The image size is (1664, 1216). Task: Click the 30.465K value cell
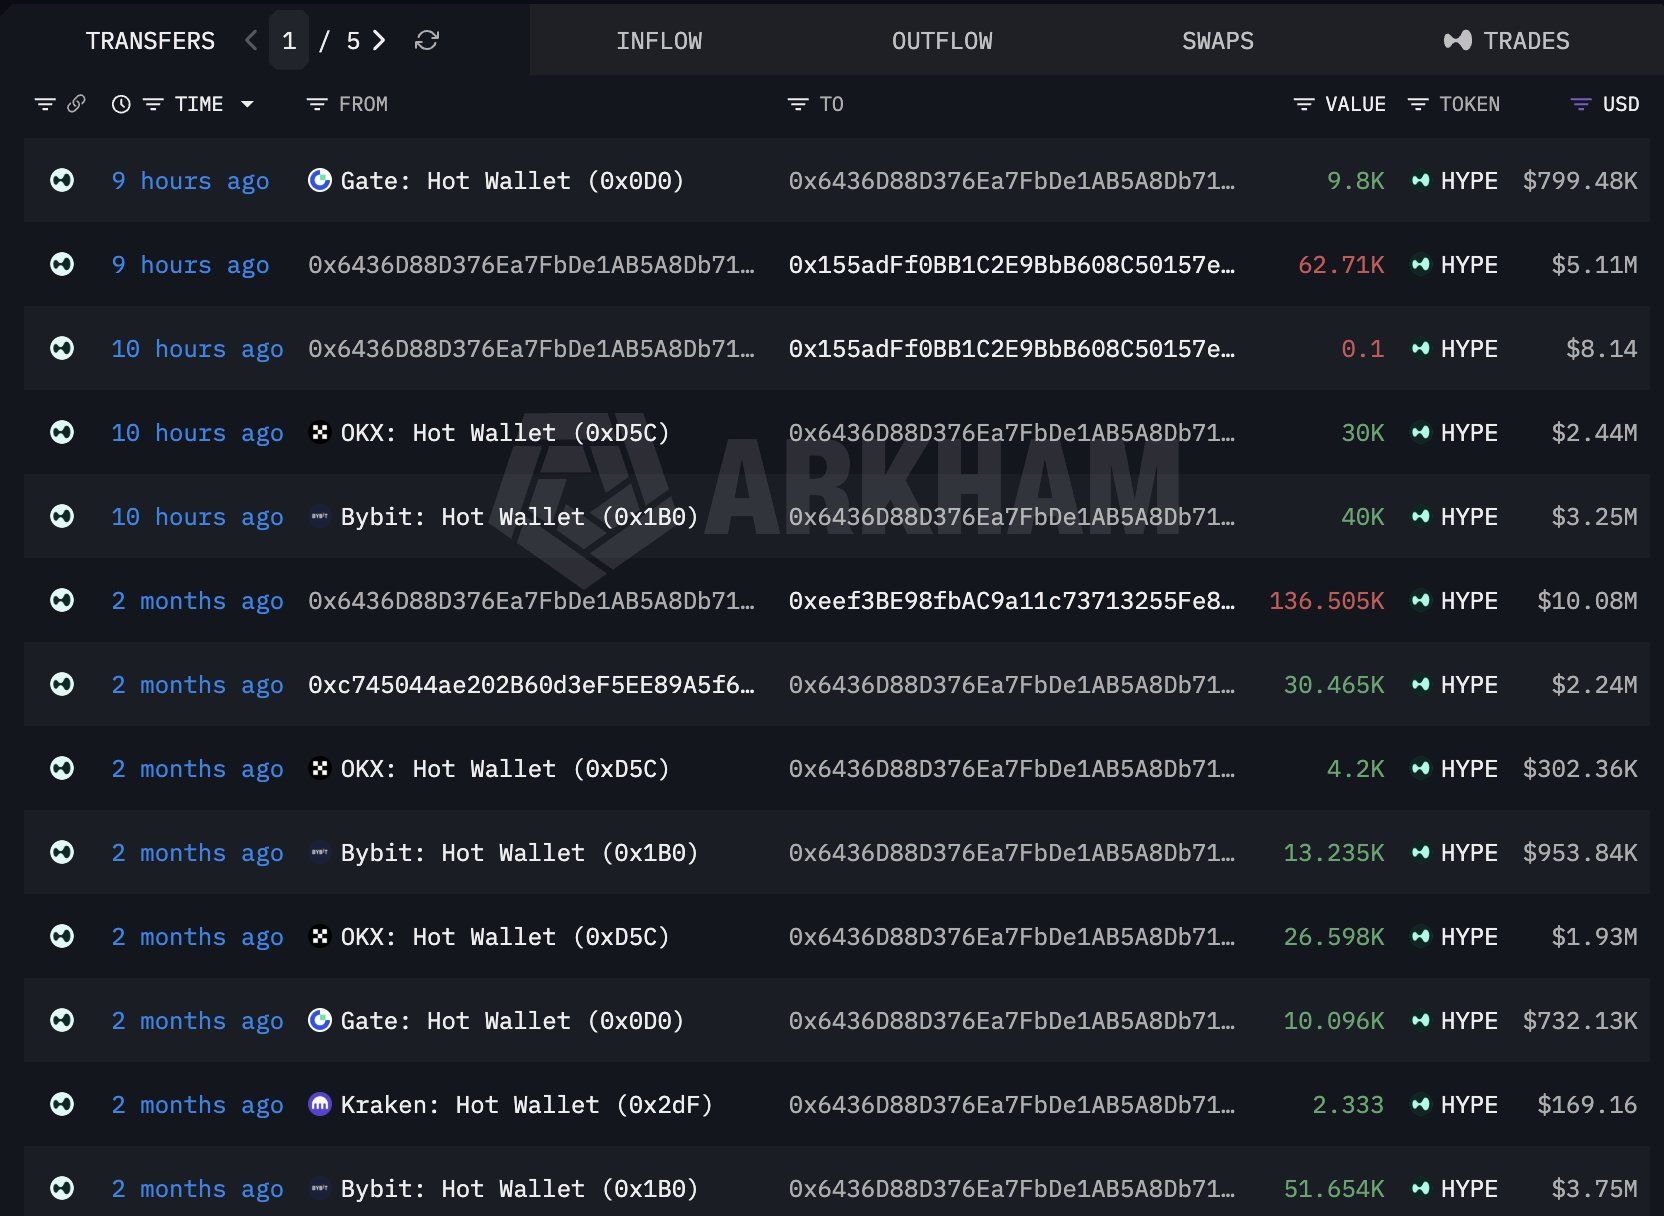(1334, 685)
